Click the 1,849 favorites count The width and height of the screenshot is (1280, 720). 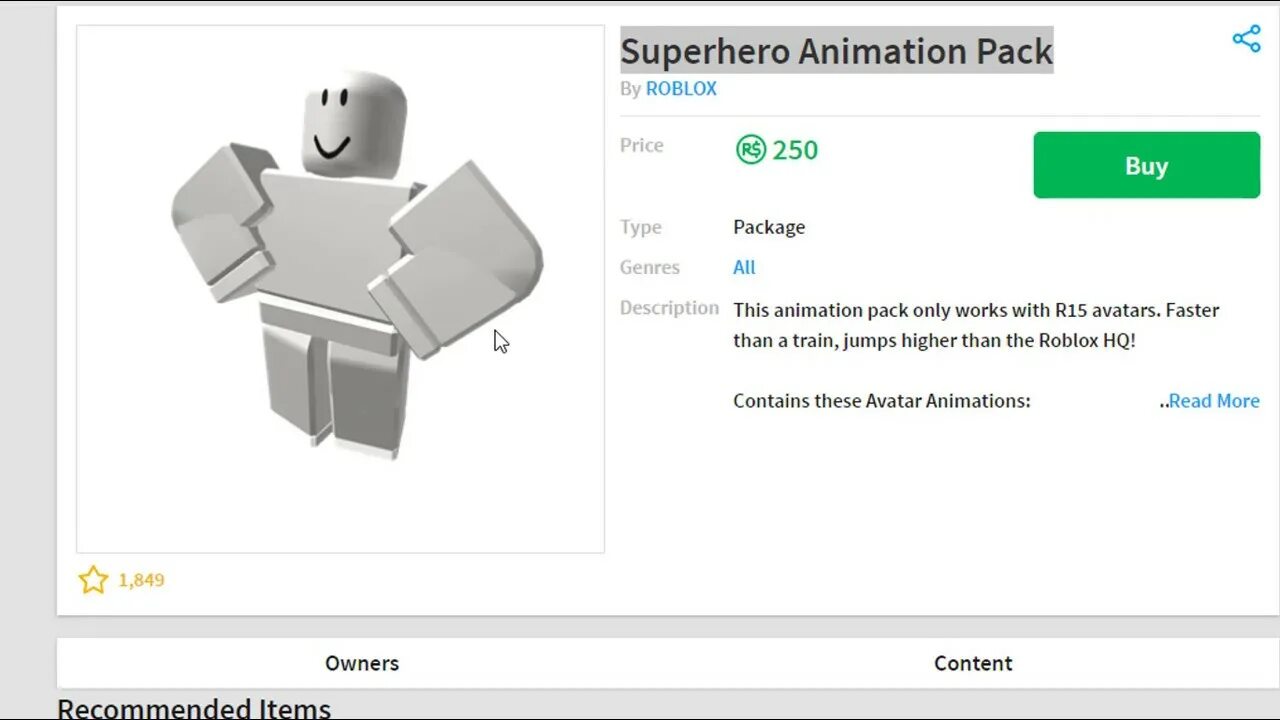click(x=141, y=580)
